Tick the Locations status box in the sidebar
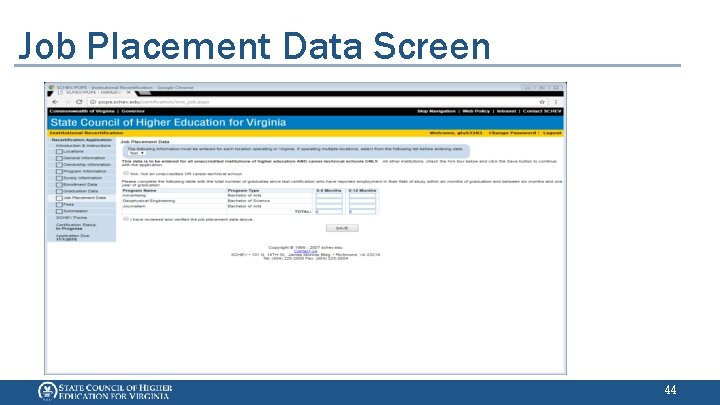This screenshot has width=720, height=405. point(59,152)
